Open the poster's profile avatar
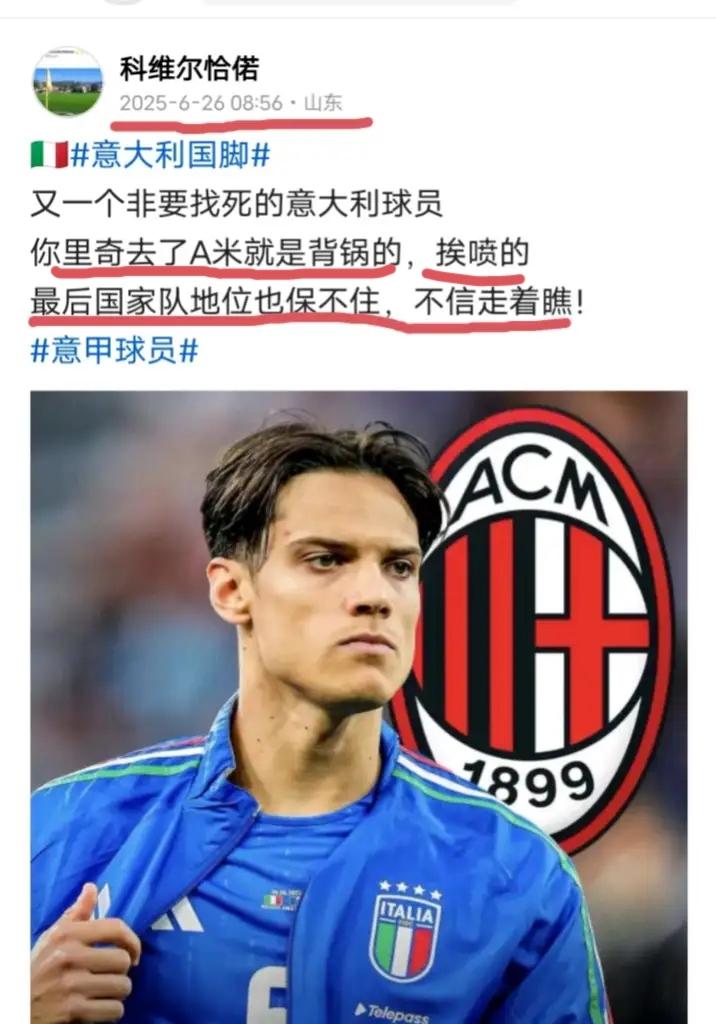Viewport: 716px width, 1024px height. tap(67, 82)
